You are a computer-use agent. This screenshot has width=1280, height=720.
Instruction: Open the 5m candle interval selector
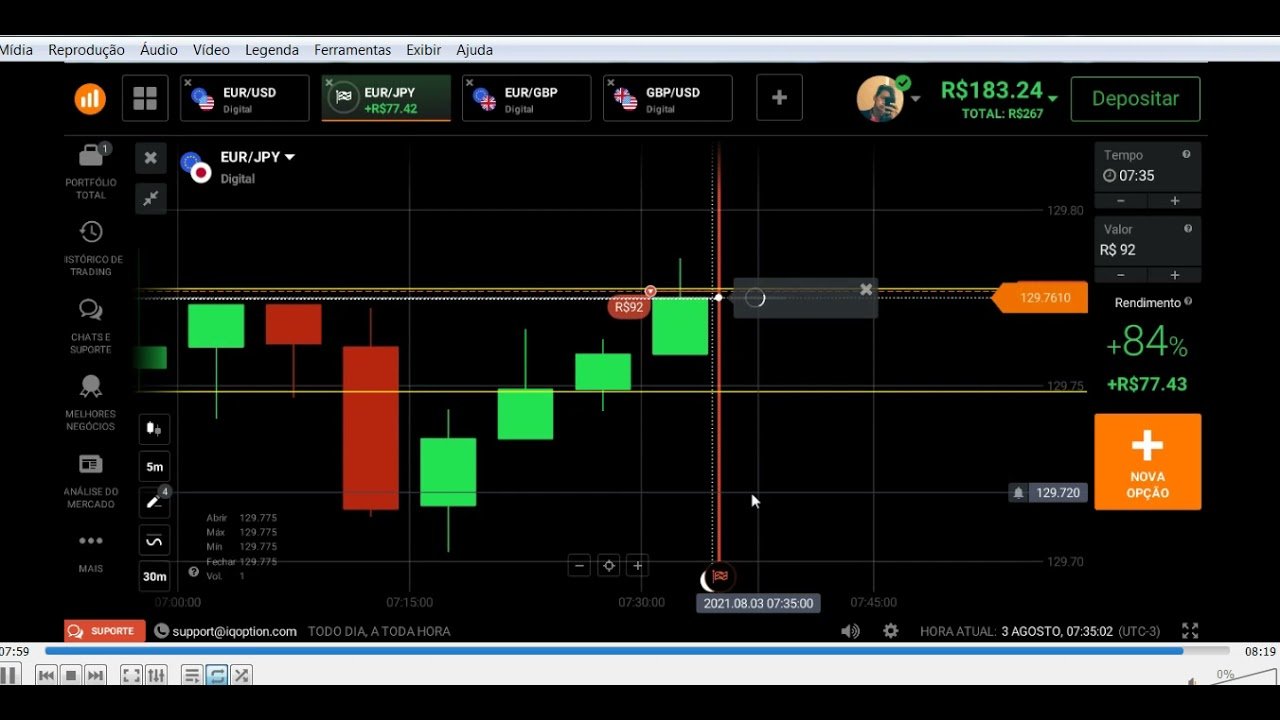(x=154, y=466)
